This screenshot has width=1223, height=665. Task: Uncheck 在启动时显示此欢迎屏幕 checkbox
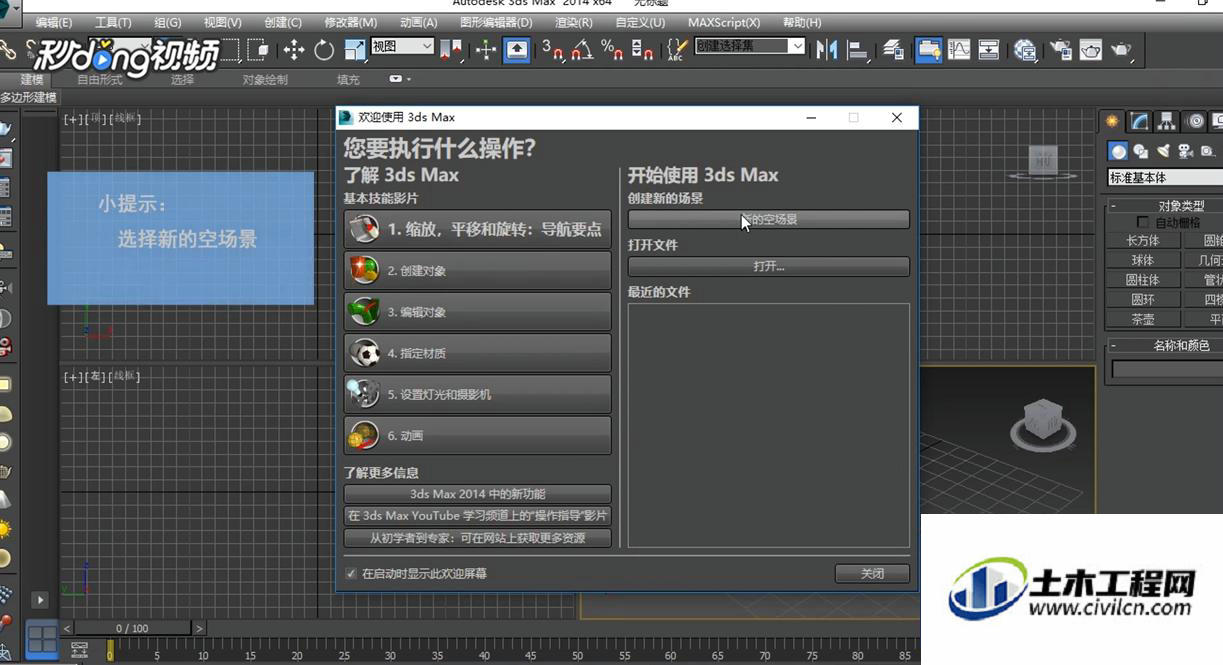[x=351, y=574]
